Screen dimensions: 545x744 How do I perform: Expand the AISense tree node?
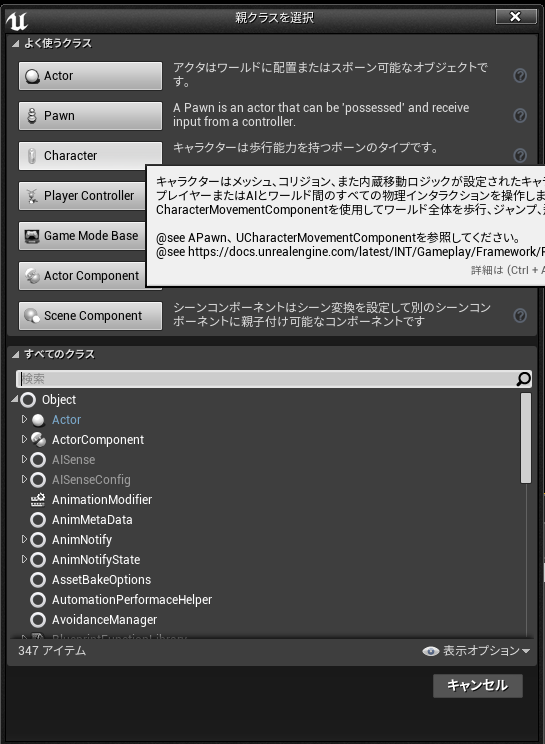(x=24, y=459)
